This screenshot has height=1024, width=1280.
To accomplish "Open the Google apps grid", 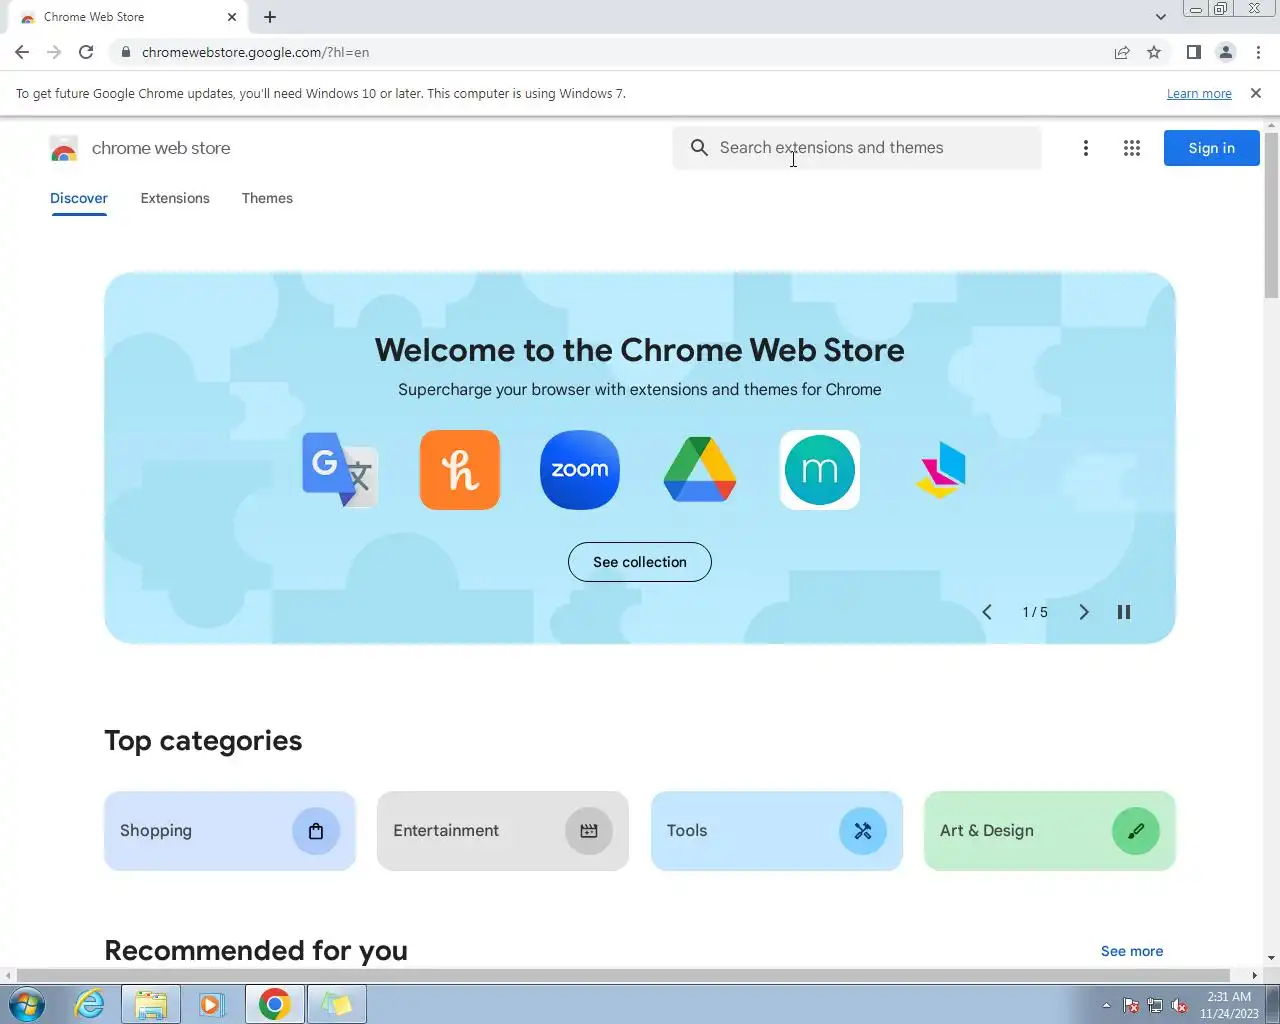I will [x=1132, y=148].
